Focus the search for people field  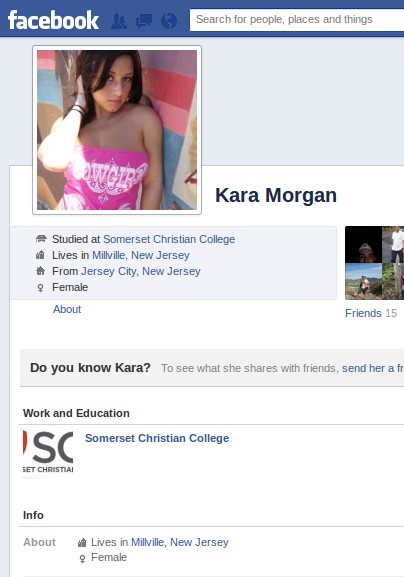click(x=297, y=20)
